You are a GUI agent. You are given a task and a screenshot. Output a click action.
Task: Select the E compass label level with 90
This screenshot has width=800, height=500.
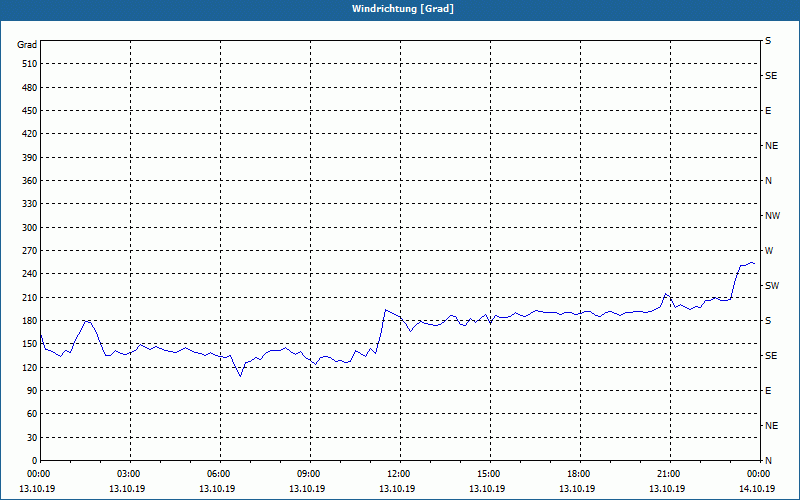coord(768,391)
